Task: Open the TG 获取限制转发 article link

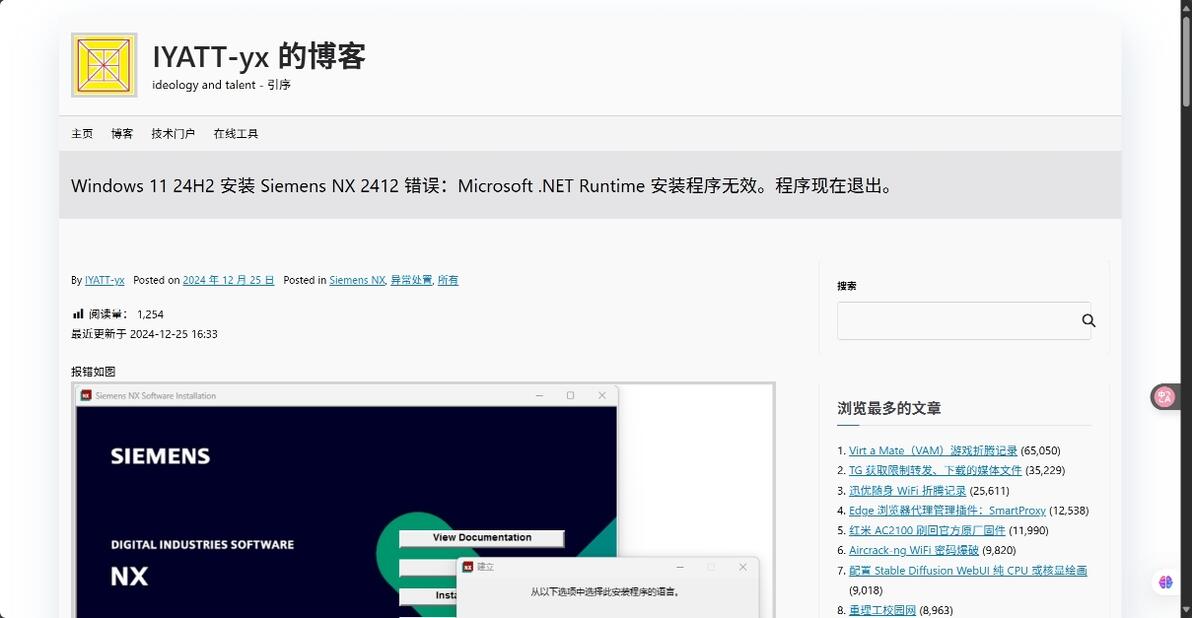Action: 935,471
